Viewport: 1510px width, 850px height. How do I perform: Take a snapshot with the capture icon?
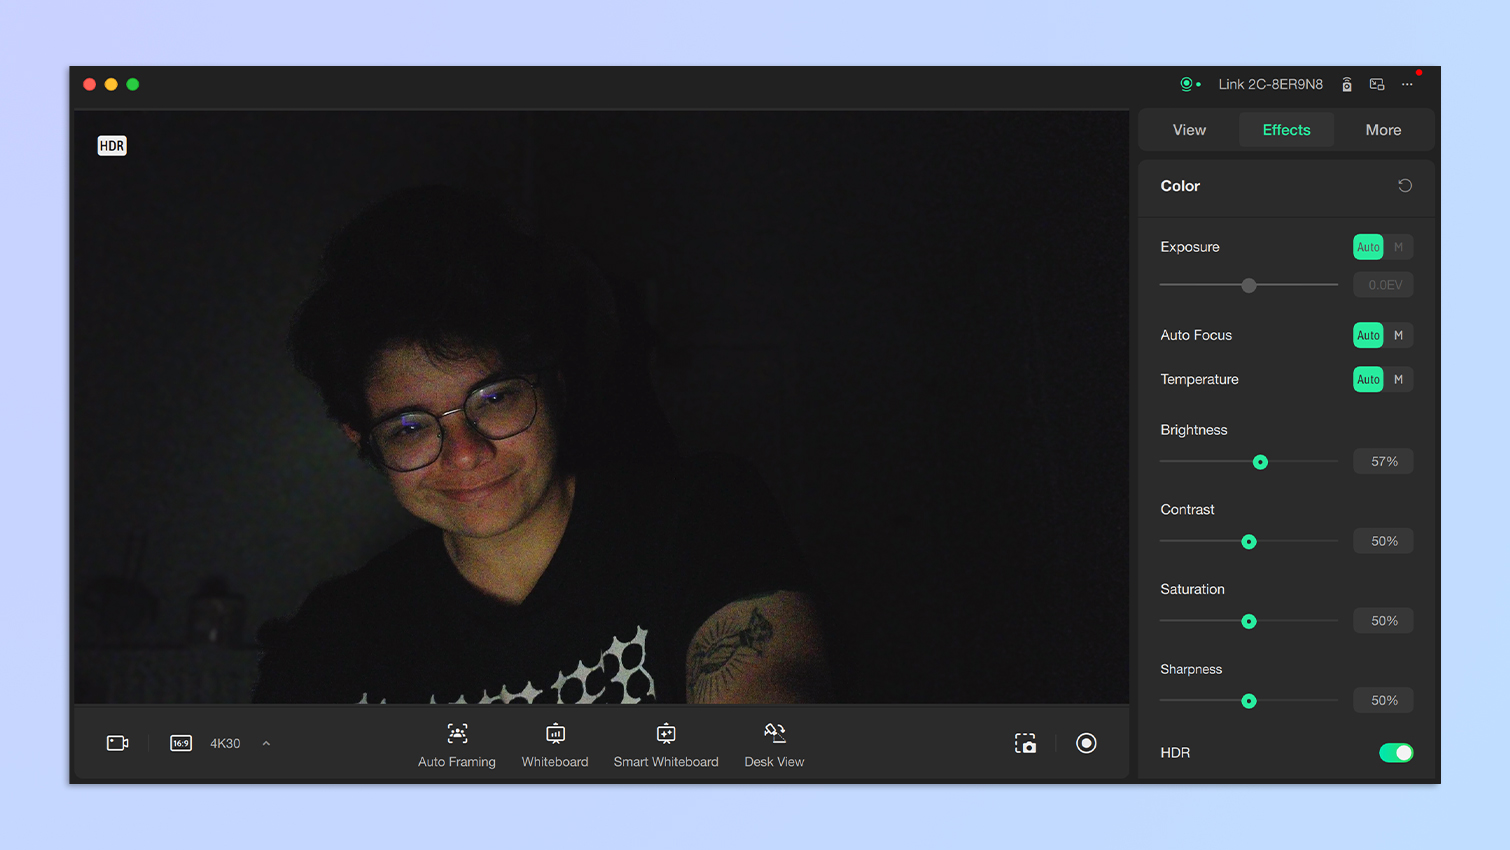(x=1025, y=743)
